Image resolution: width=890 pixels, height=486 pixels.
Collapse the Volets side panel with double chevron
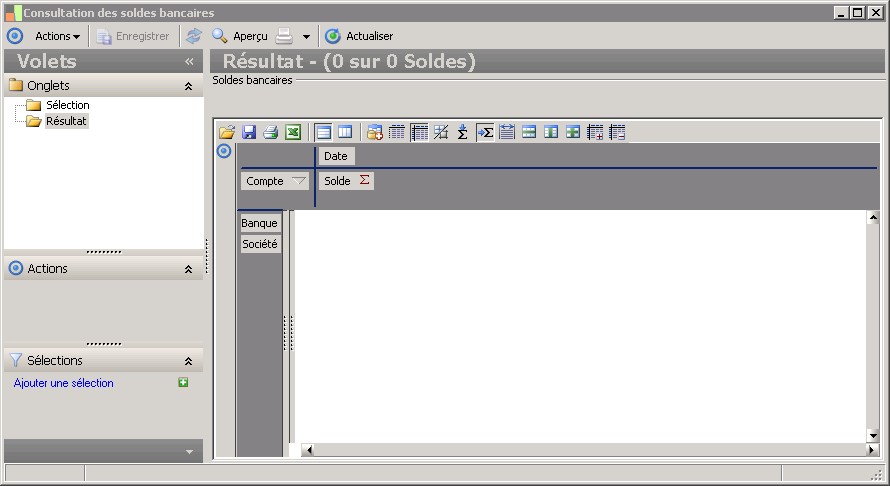[189, 61]
